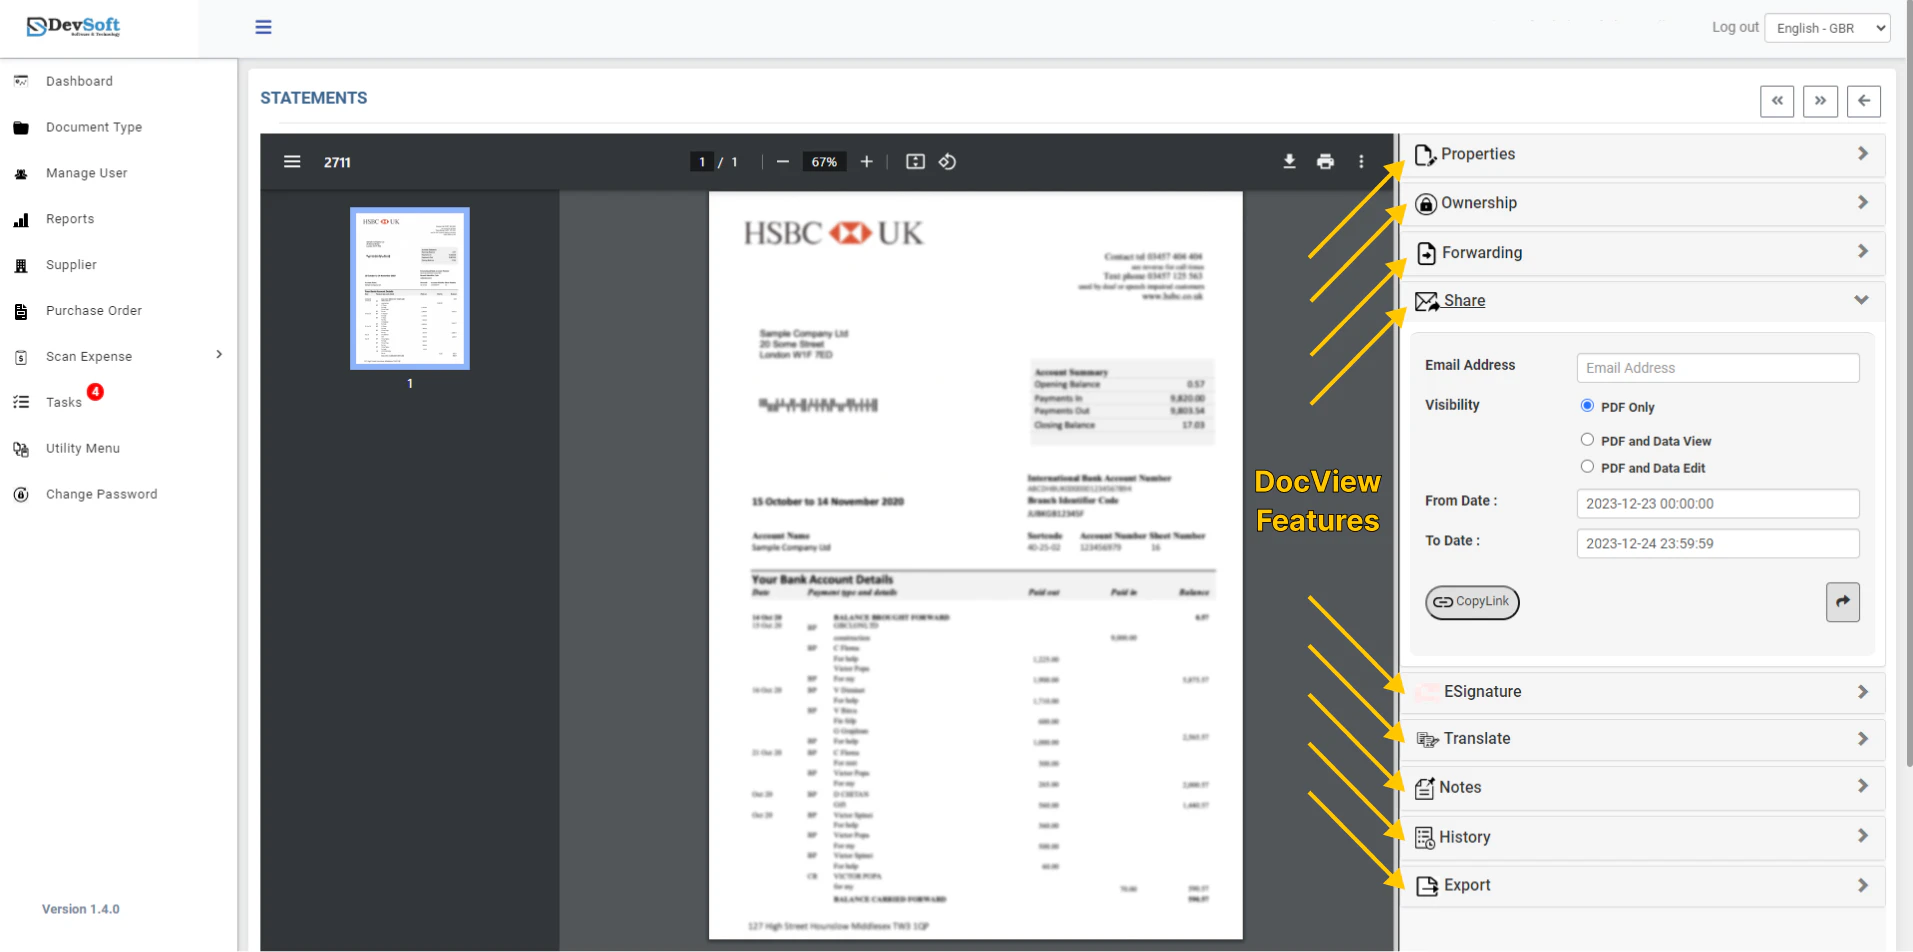Screen dimensions: 1913x952
Task: Select the page 1 thumbnail
Action: 409,288
